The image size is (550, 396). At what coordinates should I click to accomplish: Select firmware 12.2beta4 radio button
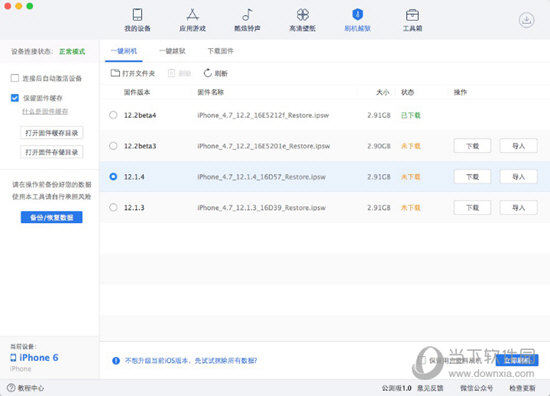(113, 115)
